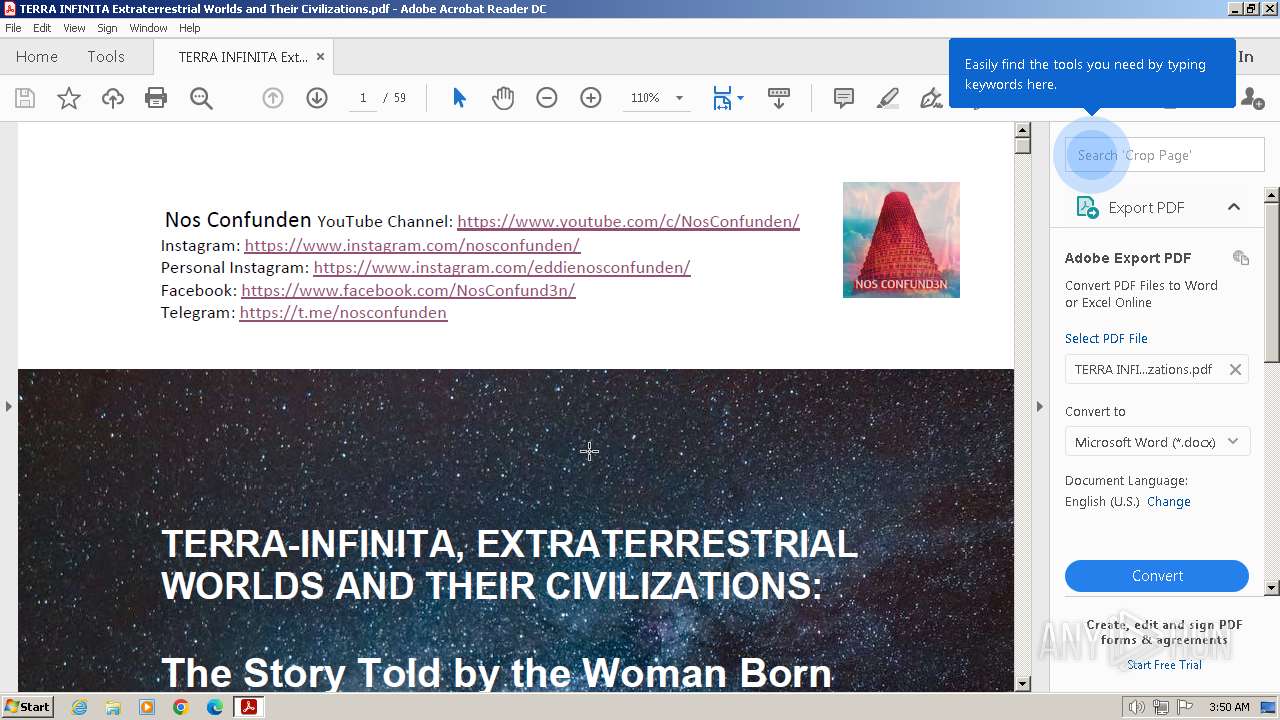Click the Search tools field

[1164, 155]
